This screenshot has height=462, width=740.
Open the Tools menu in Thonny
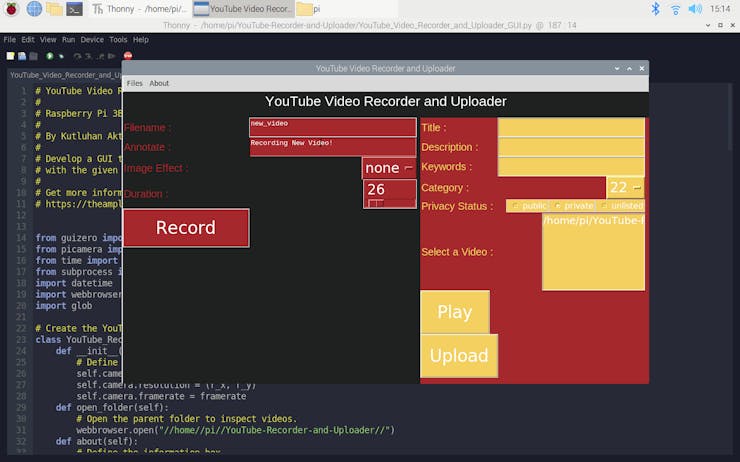pos(118,40)
